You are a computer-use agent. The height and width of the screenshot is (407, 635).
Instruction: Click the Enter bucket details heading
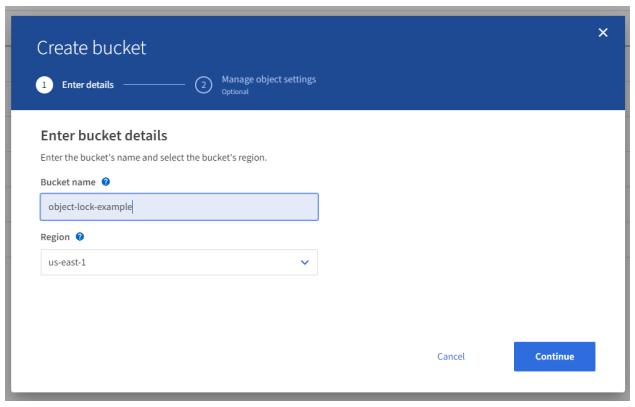[x=103, y=135]
